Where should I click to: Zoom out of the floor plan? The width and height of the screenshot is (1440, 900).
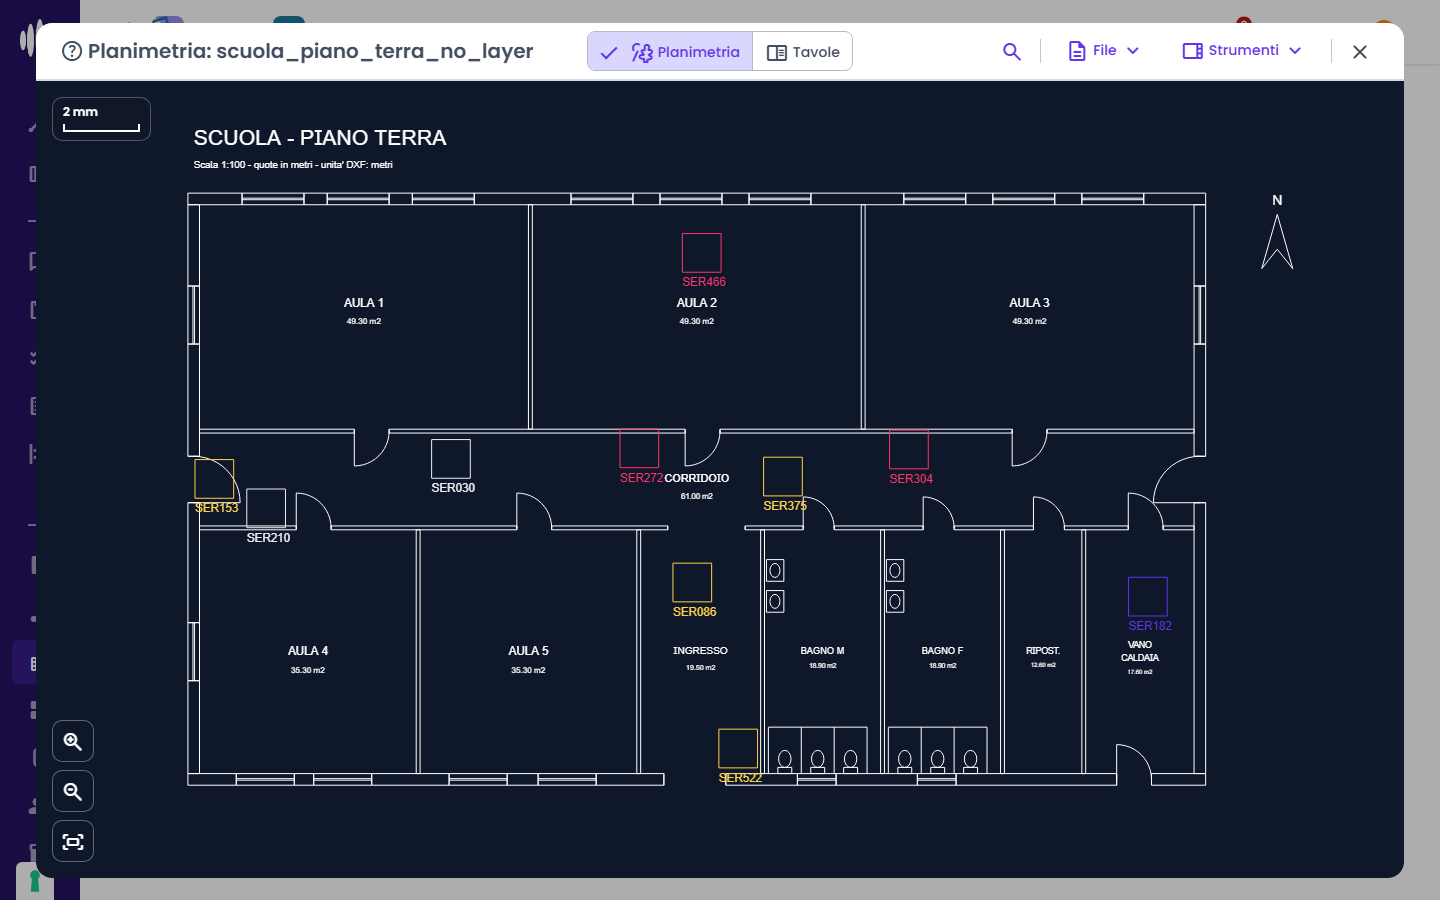pyautogui.click(x=73, y=791)
